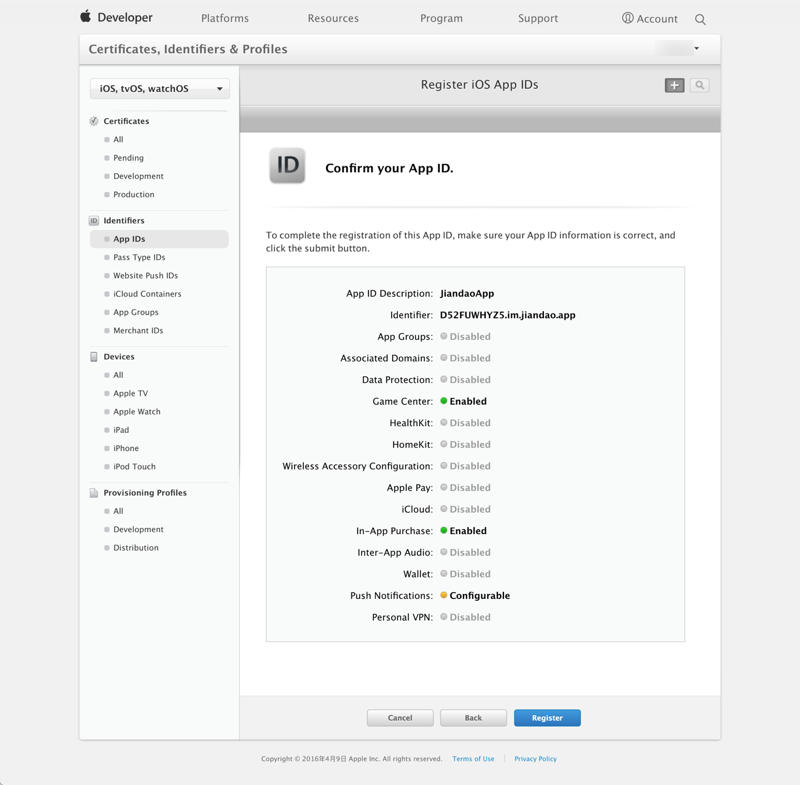Open the Platforms menu

(225, 18)
